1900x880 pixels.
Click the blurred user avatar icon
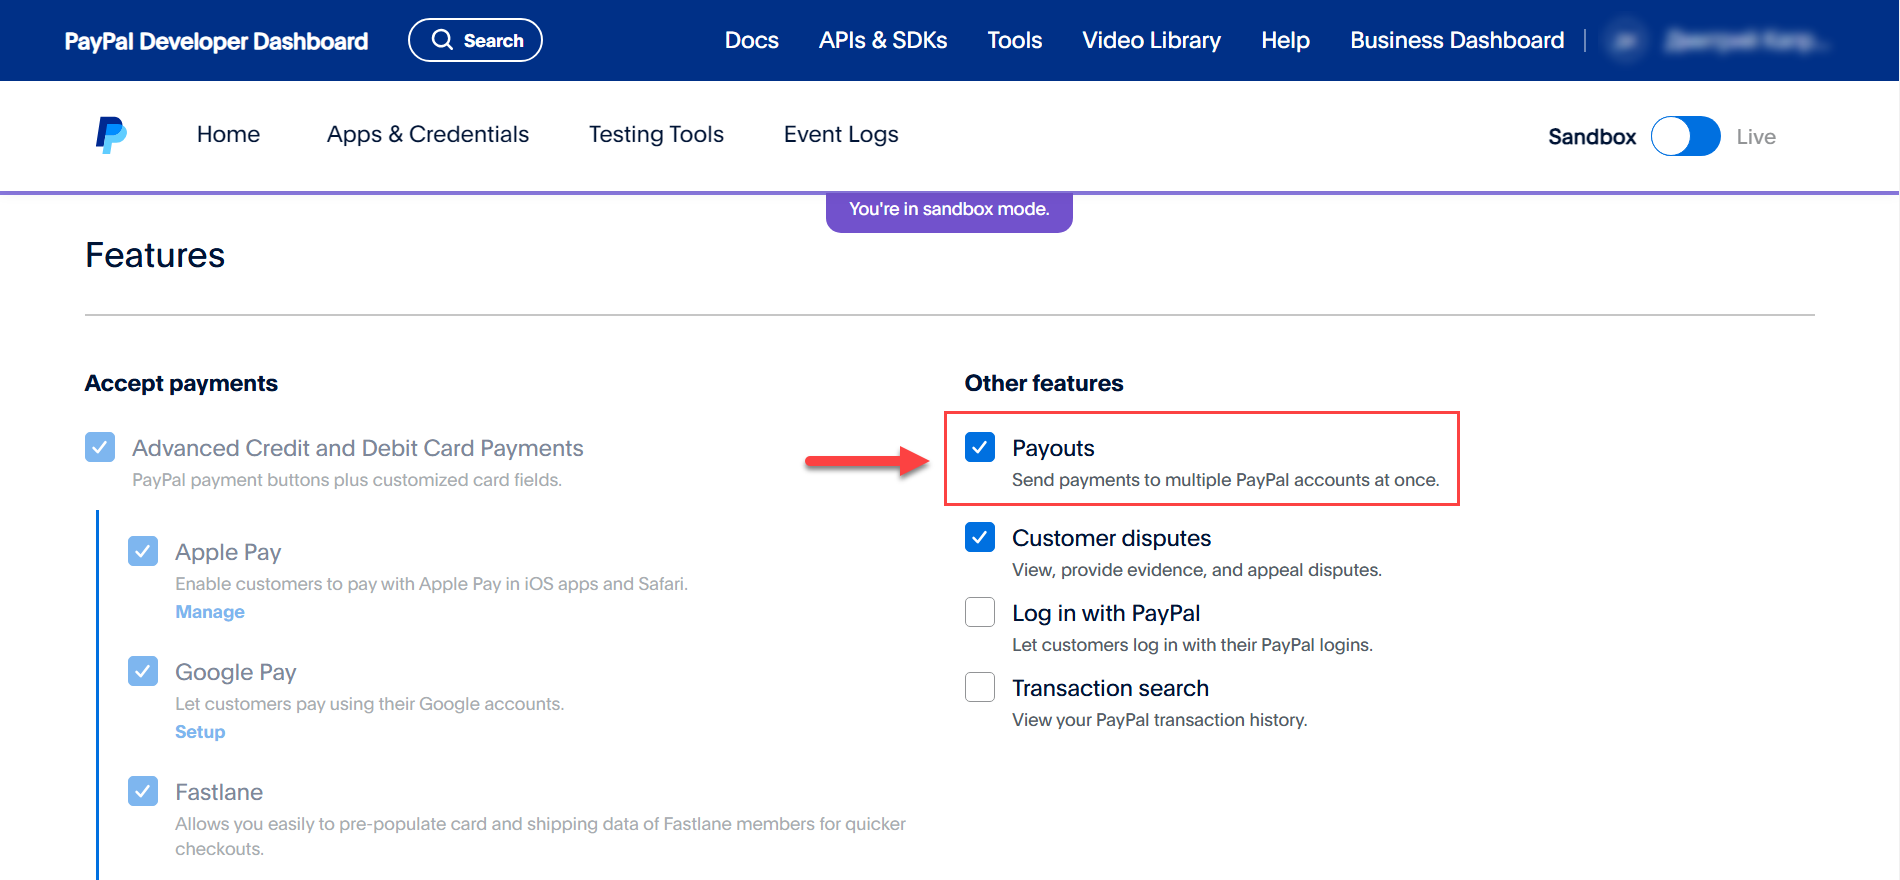(1626, 41)
